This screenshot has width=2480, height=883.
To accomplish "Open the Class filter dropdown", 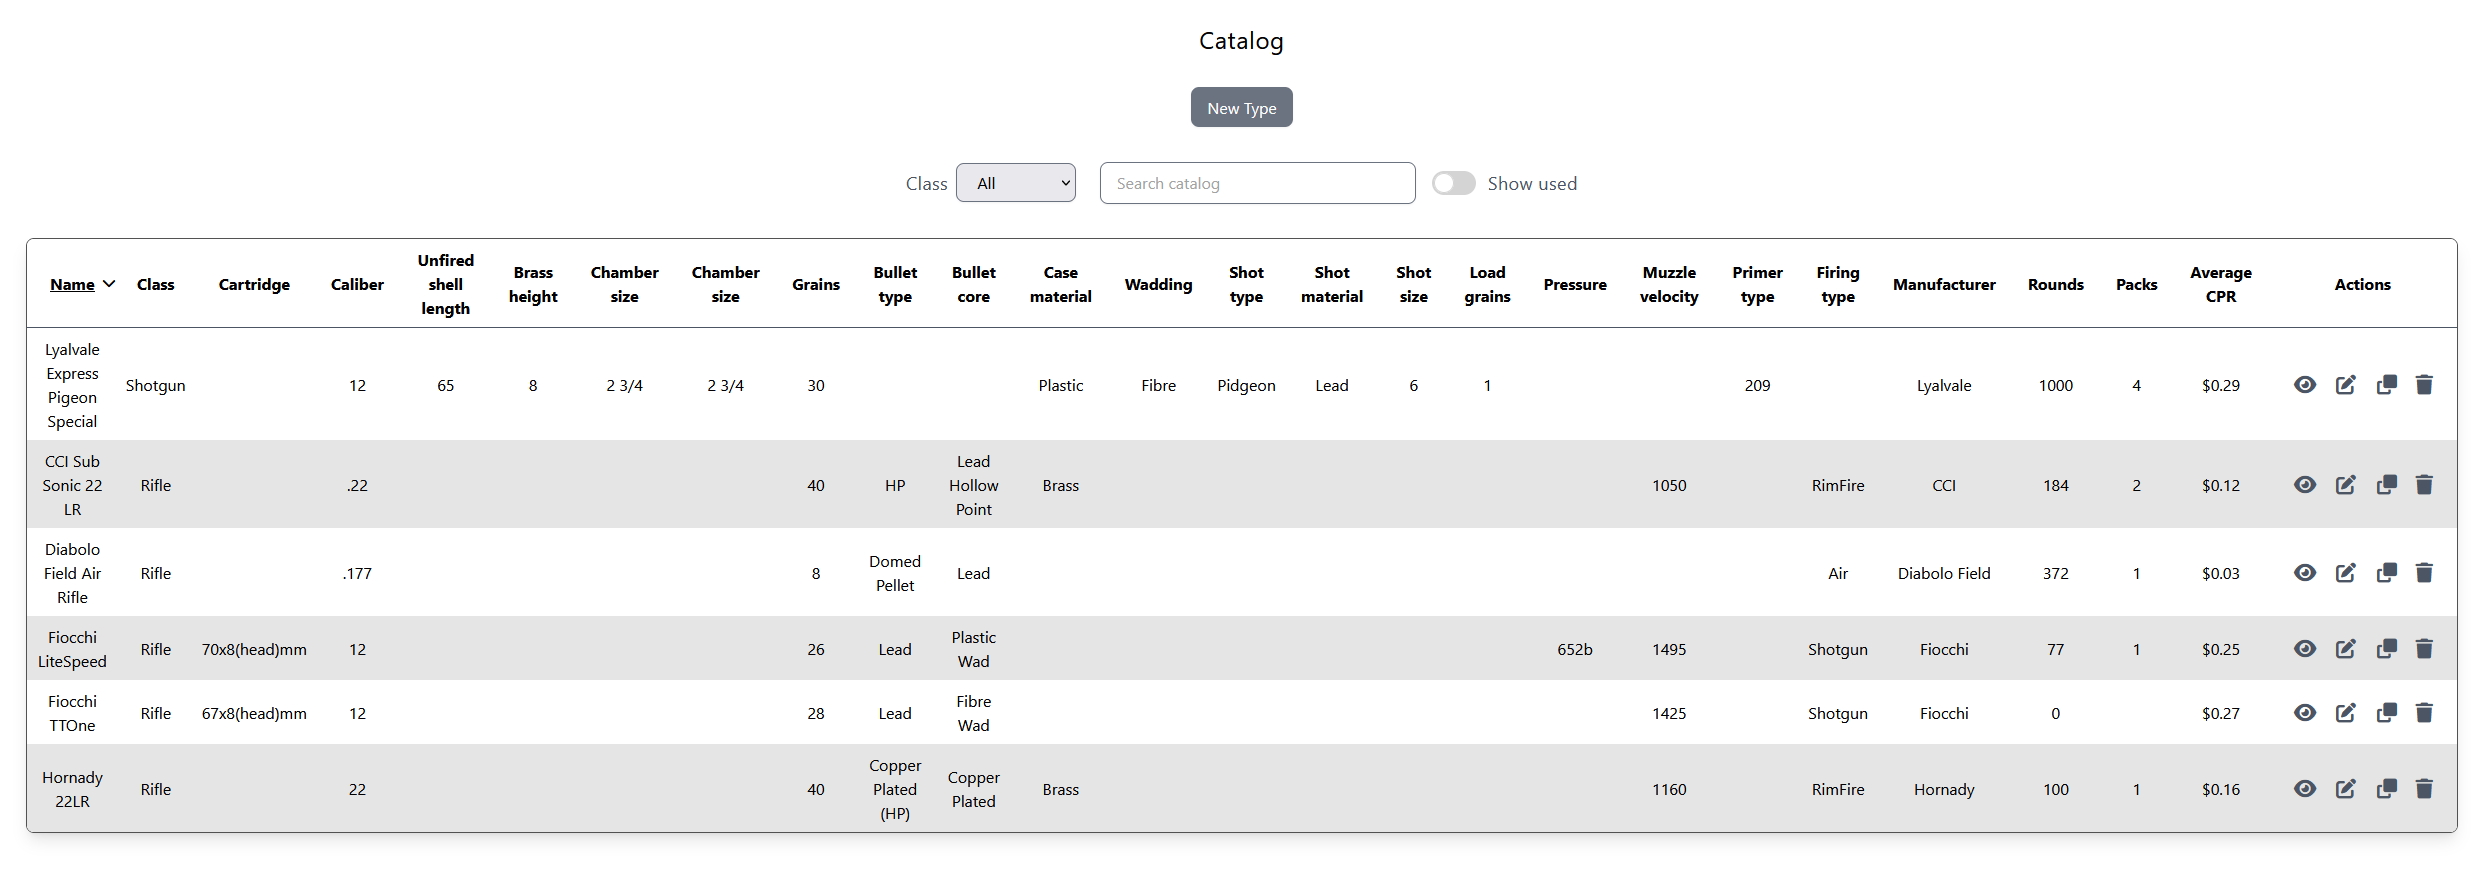I will pos(1015,183).
